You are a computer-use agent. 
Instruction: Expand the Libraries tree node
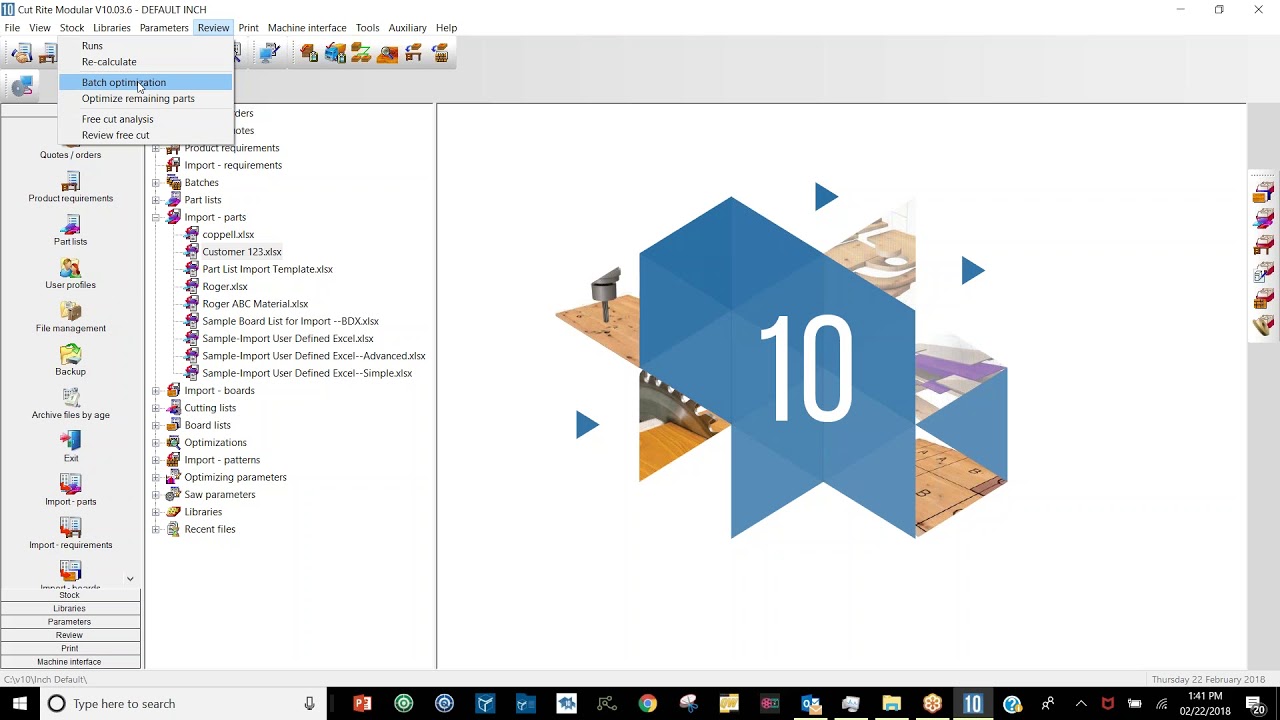click(156, 512)
